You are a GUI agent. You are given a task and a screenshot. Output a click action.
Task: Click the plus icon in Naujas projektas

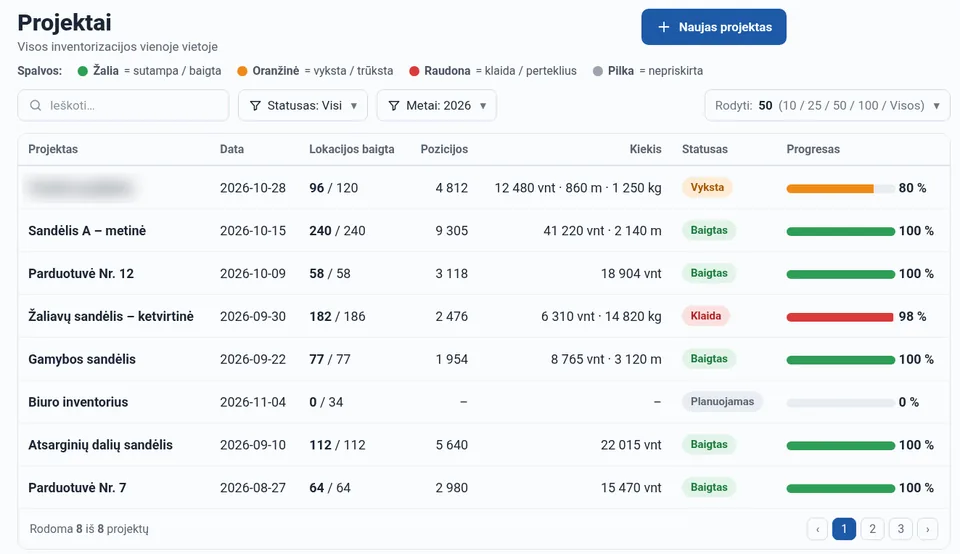click(x=663, y=27)
